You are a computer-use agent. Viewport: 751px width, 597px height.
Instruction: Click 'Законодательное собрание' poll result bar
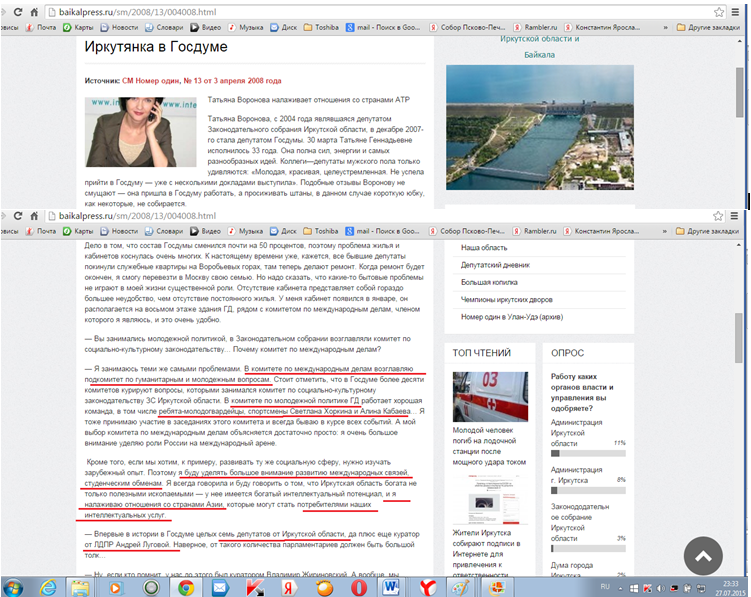(x=588, y=549)
